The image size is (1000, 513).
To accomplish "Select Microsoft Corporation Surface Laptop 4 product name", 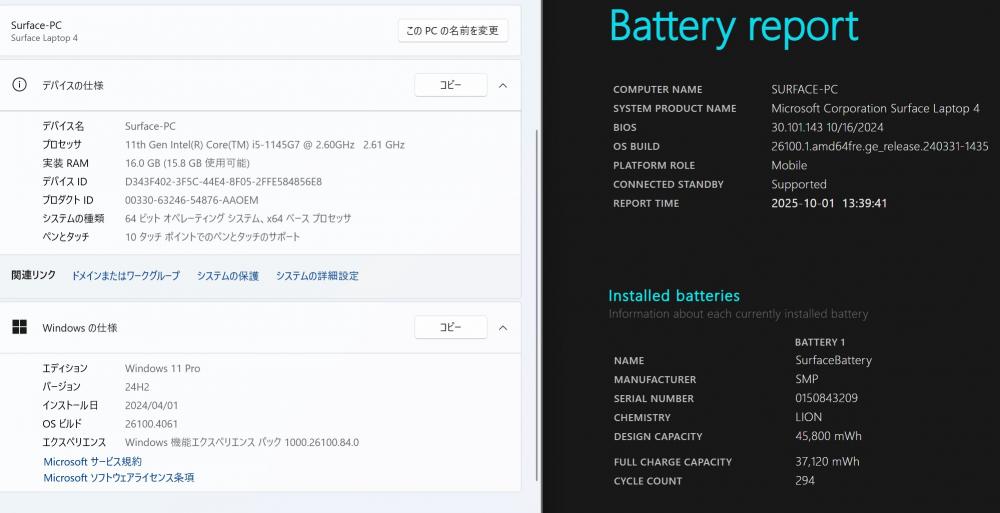I will [875, 108].
